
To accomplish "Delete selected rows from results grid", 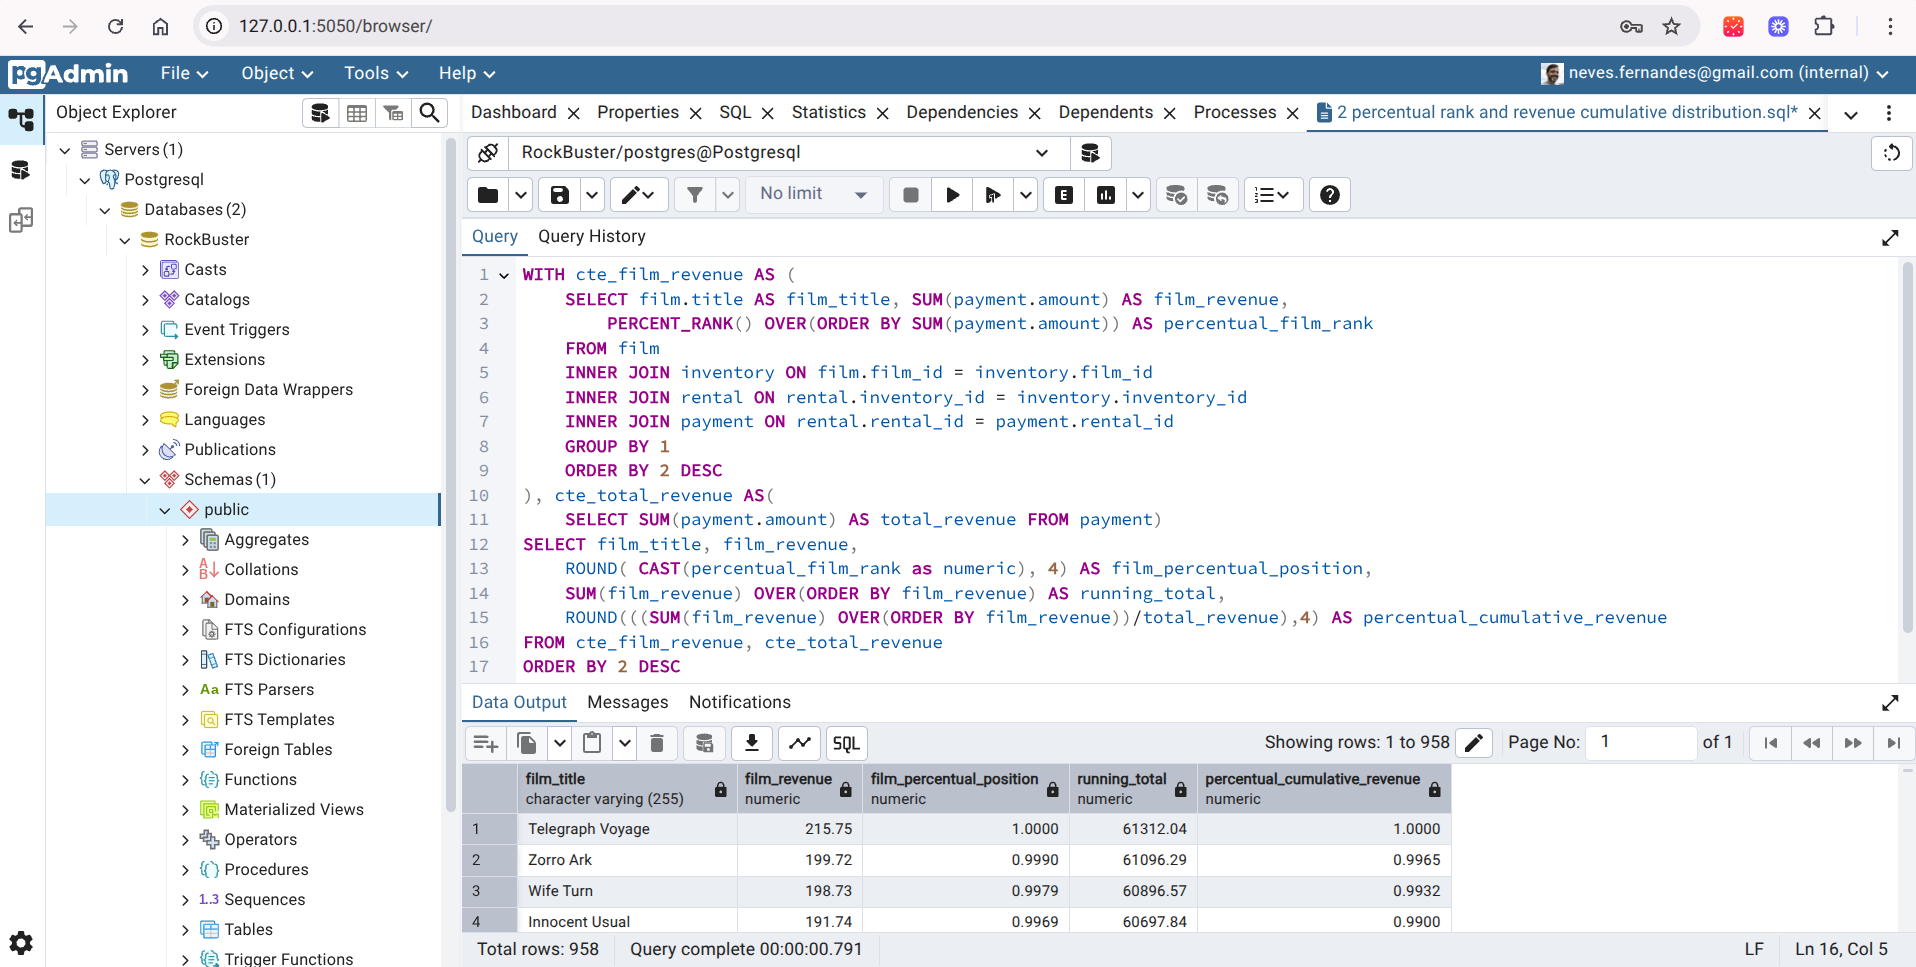I will [656, 743].
